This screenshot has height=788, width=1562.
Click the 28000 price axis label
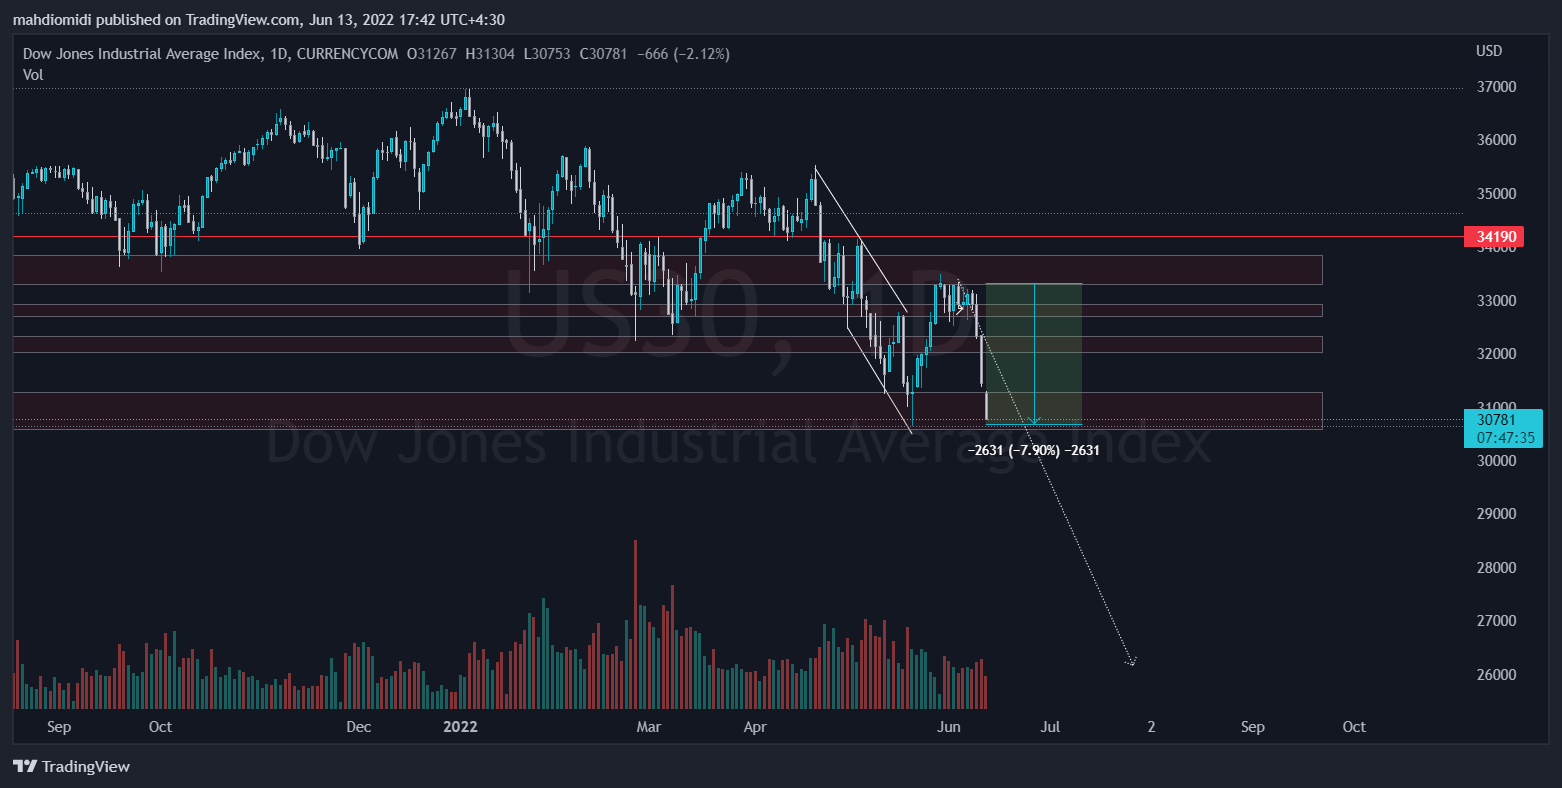(1496, 568)
